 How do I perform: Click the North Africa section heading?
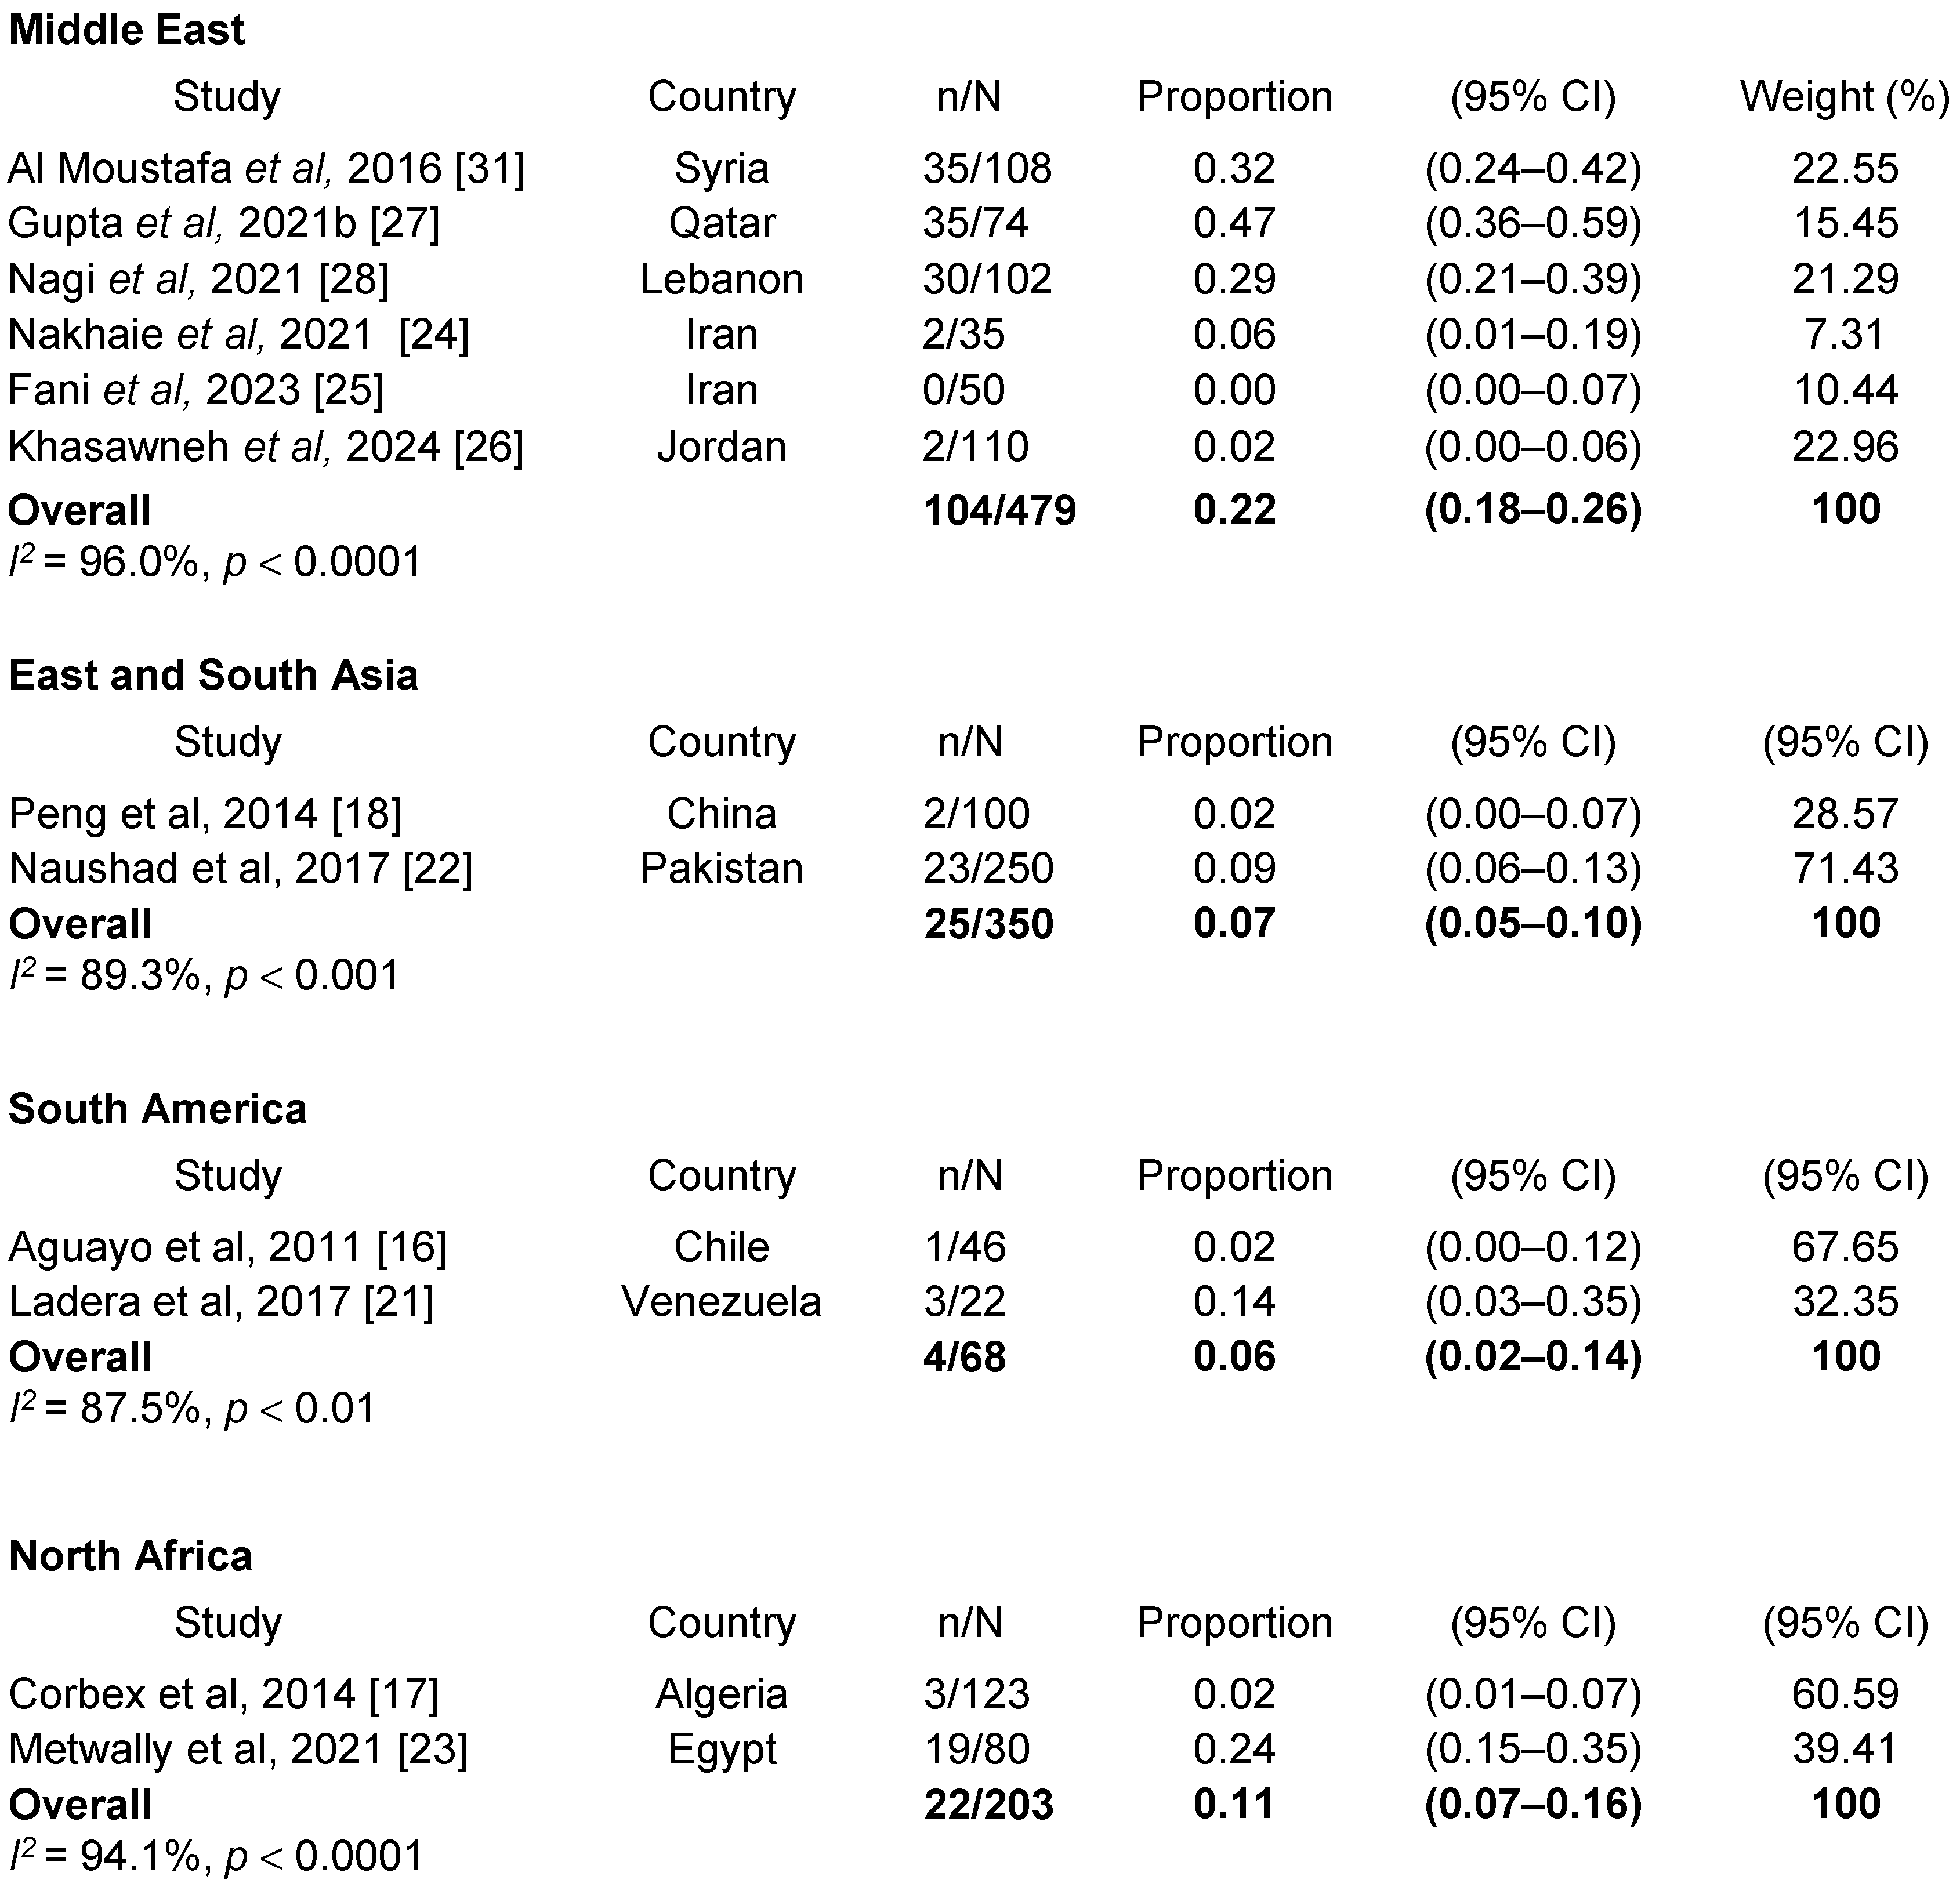pos(130,1556)
